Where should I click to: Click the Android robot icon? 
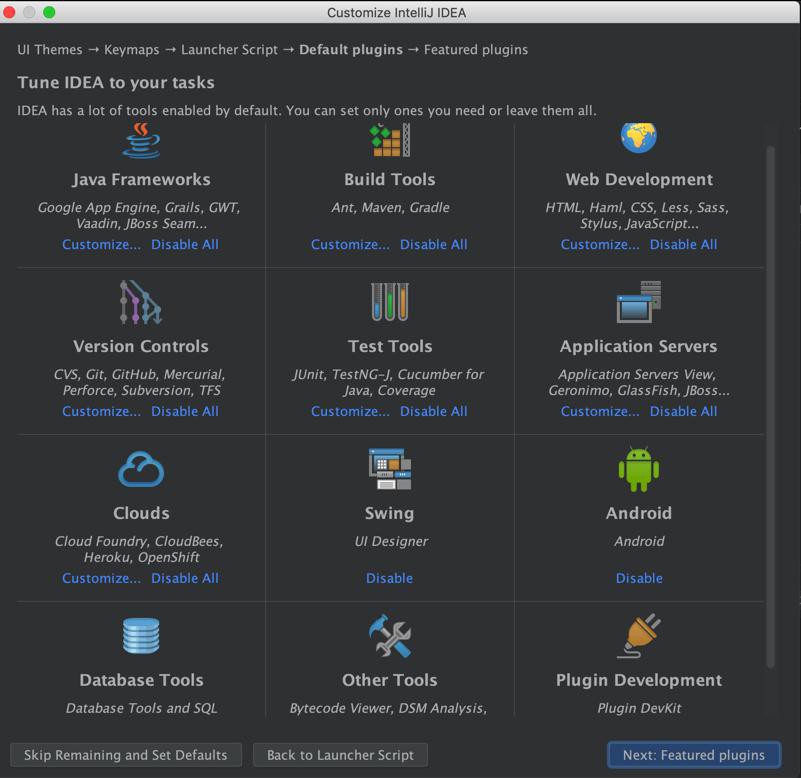[x=639, y=469]
